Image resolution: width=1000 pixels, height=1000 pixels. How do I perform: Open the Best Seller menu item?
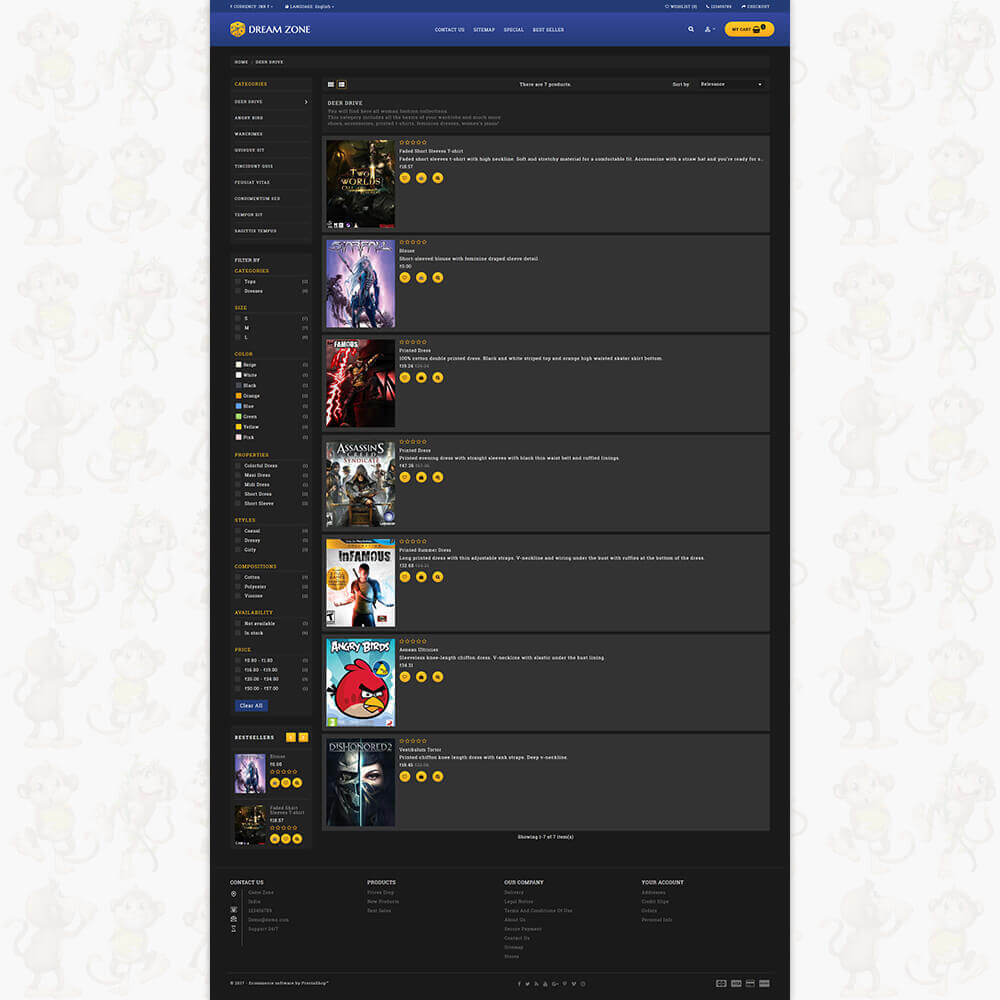(548, 29)
